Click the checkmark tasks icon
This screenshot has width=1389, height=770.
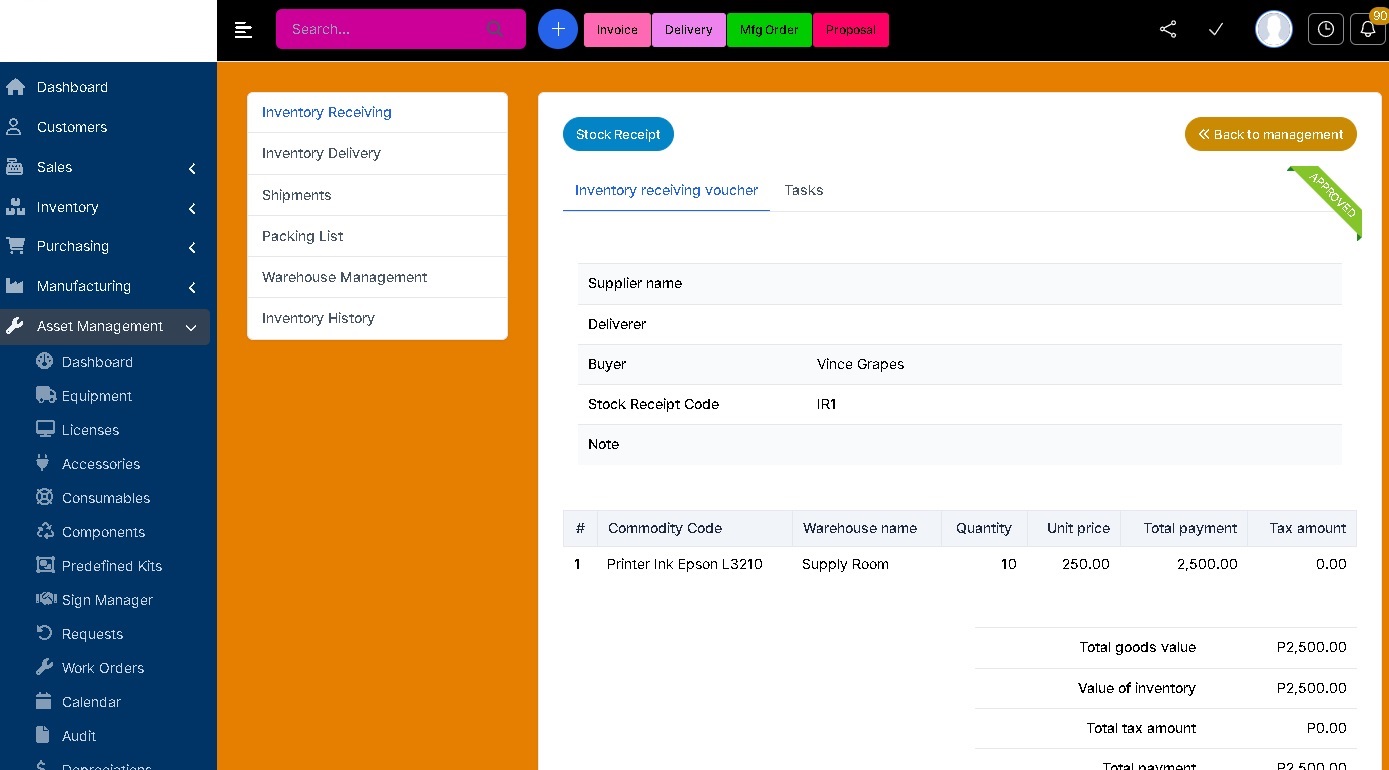point(1216,30)
